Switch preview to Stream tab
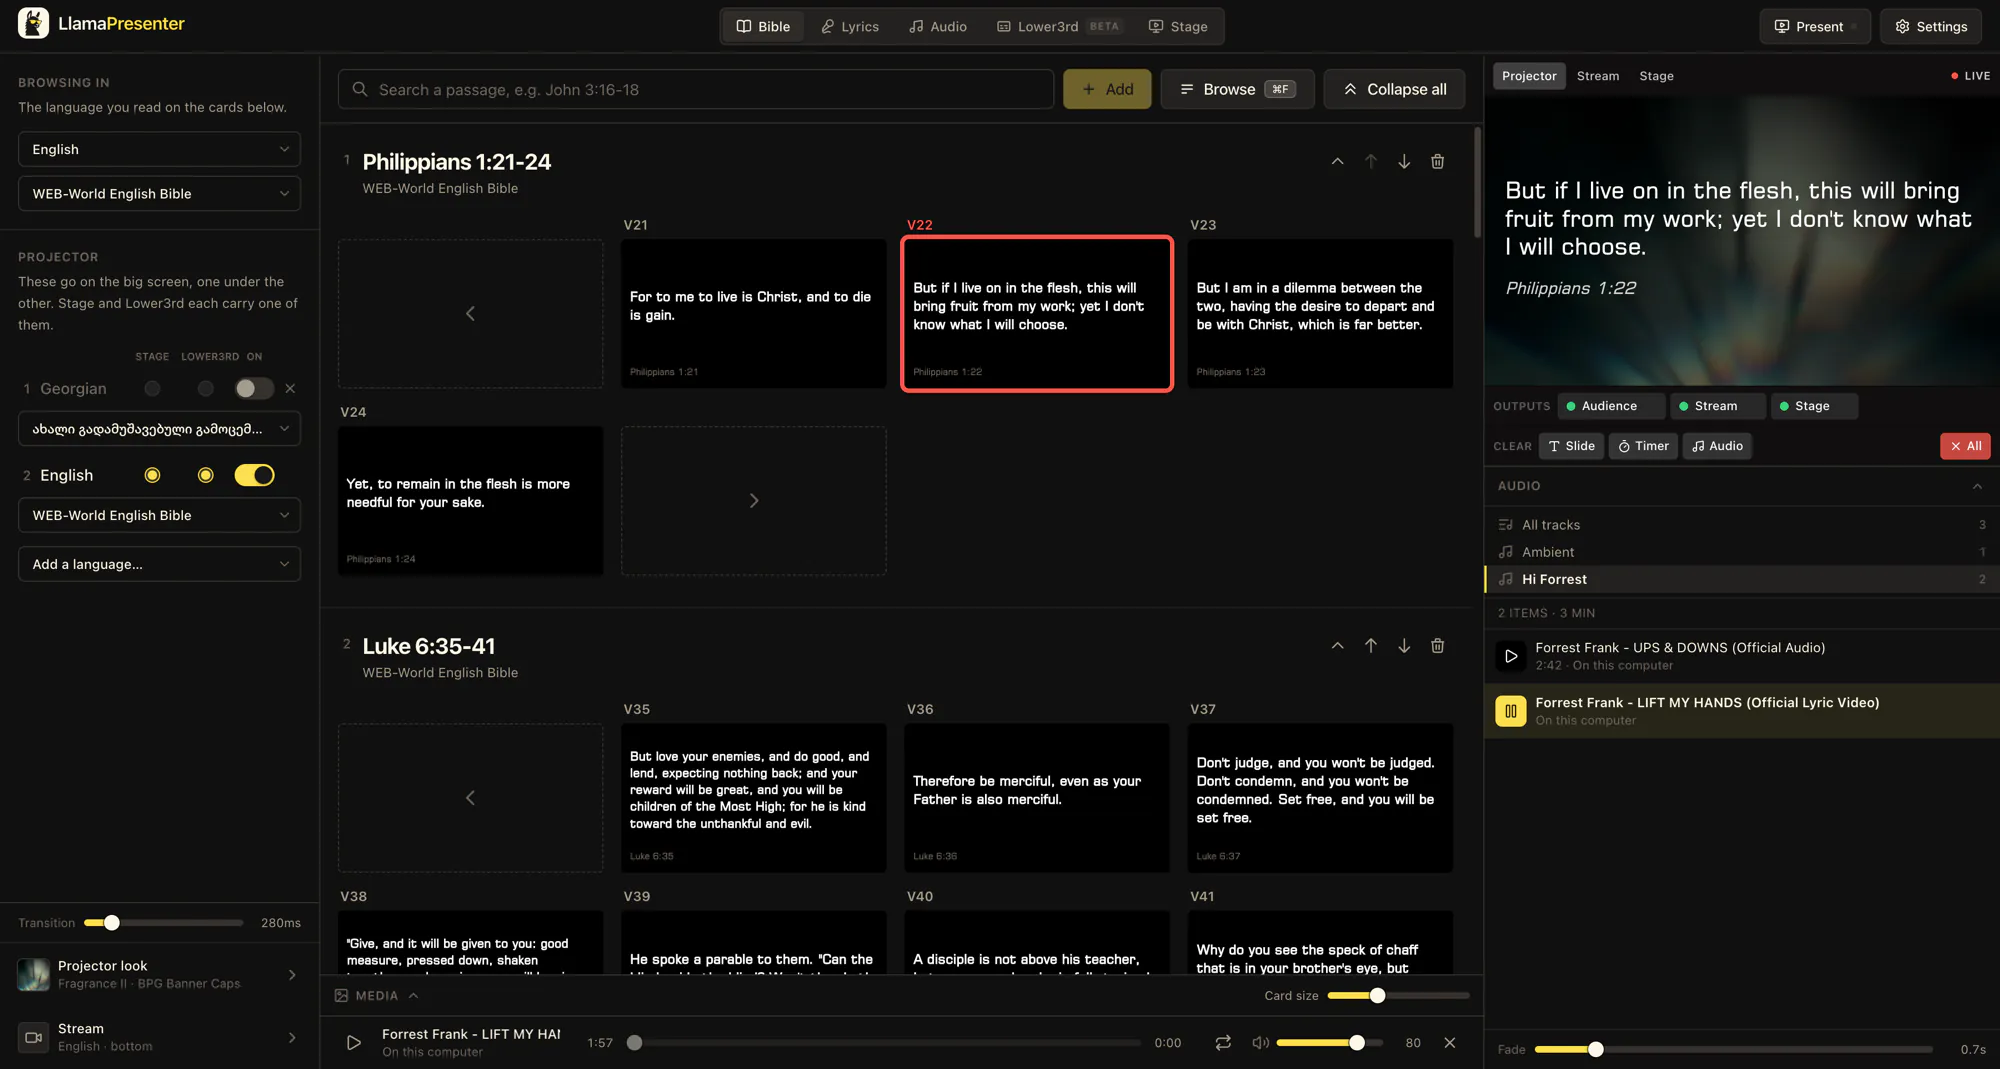Viewport: 2000px width, 1069px height. tap(1597, 76)
